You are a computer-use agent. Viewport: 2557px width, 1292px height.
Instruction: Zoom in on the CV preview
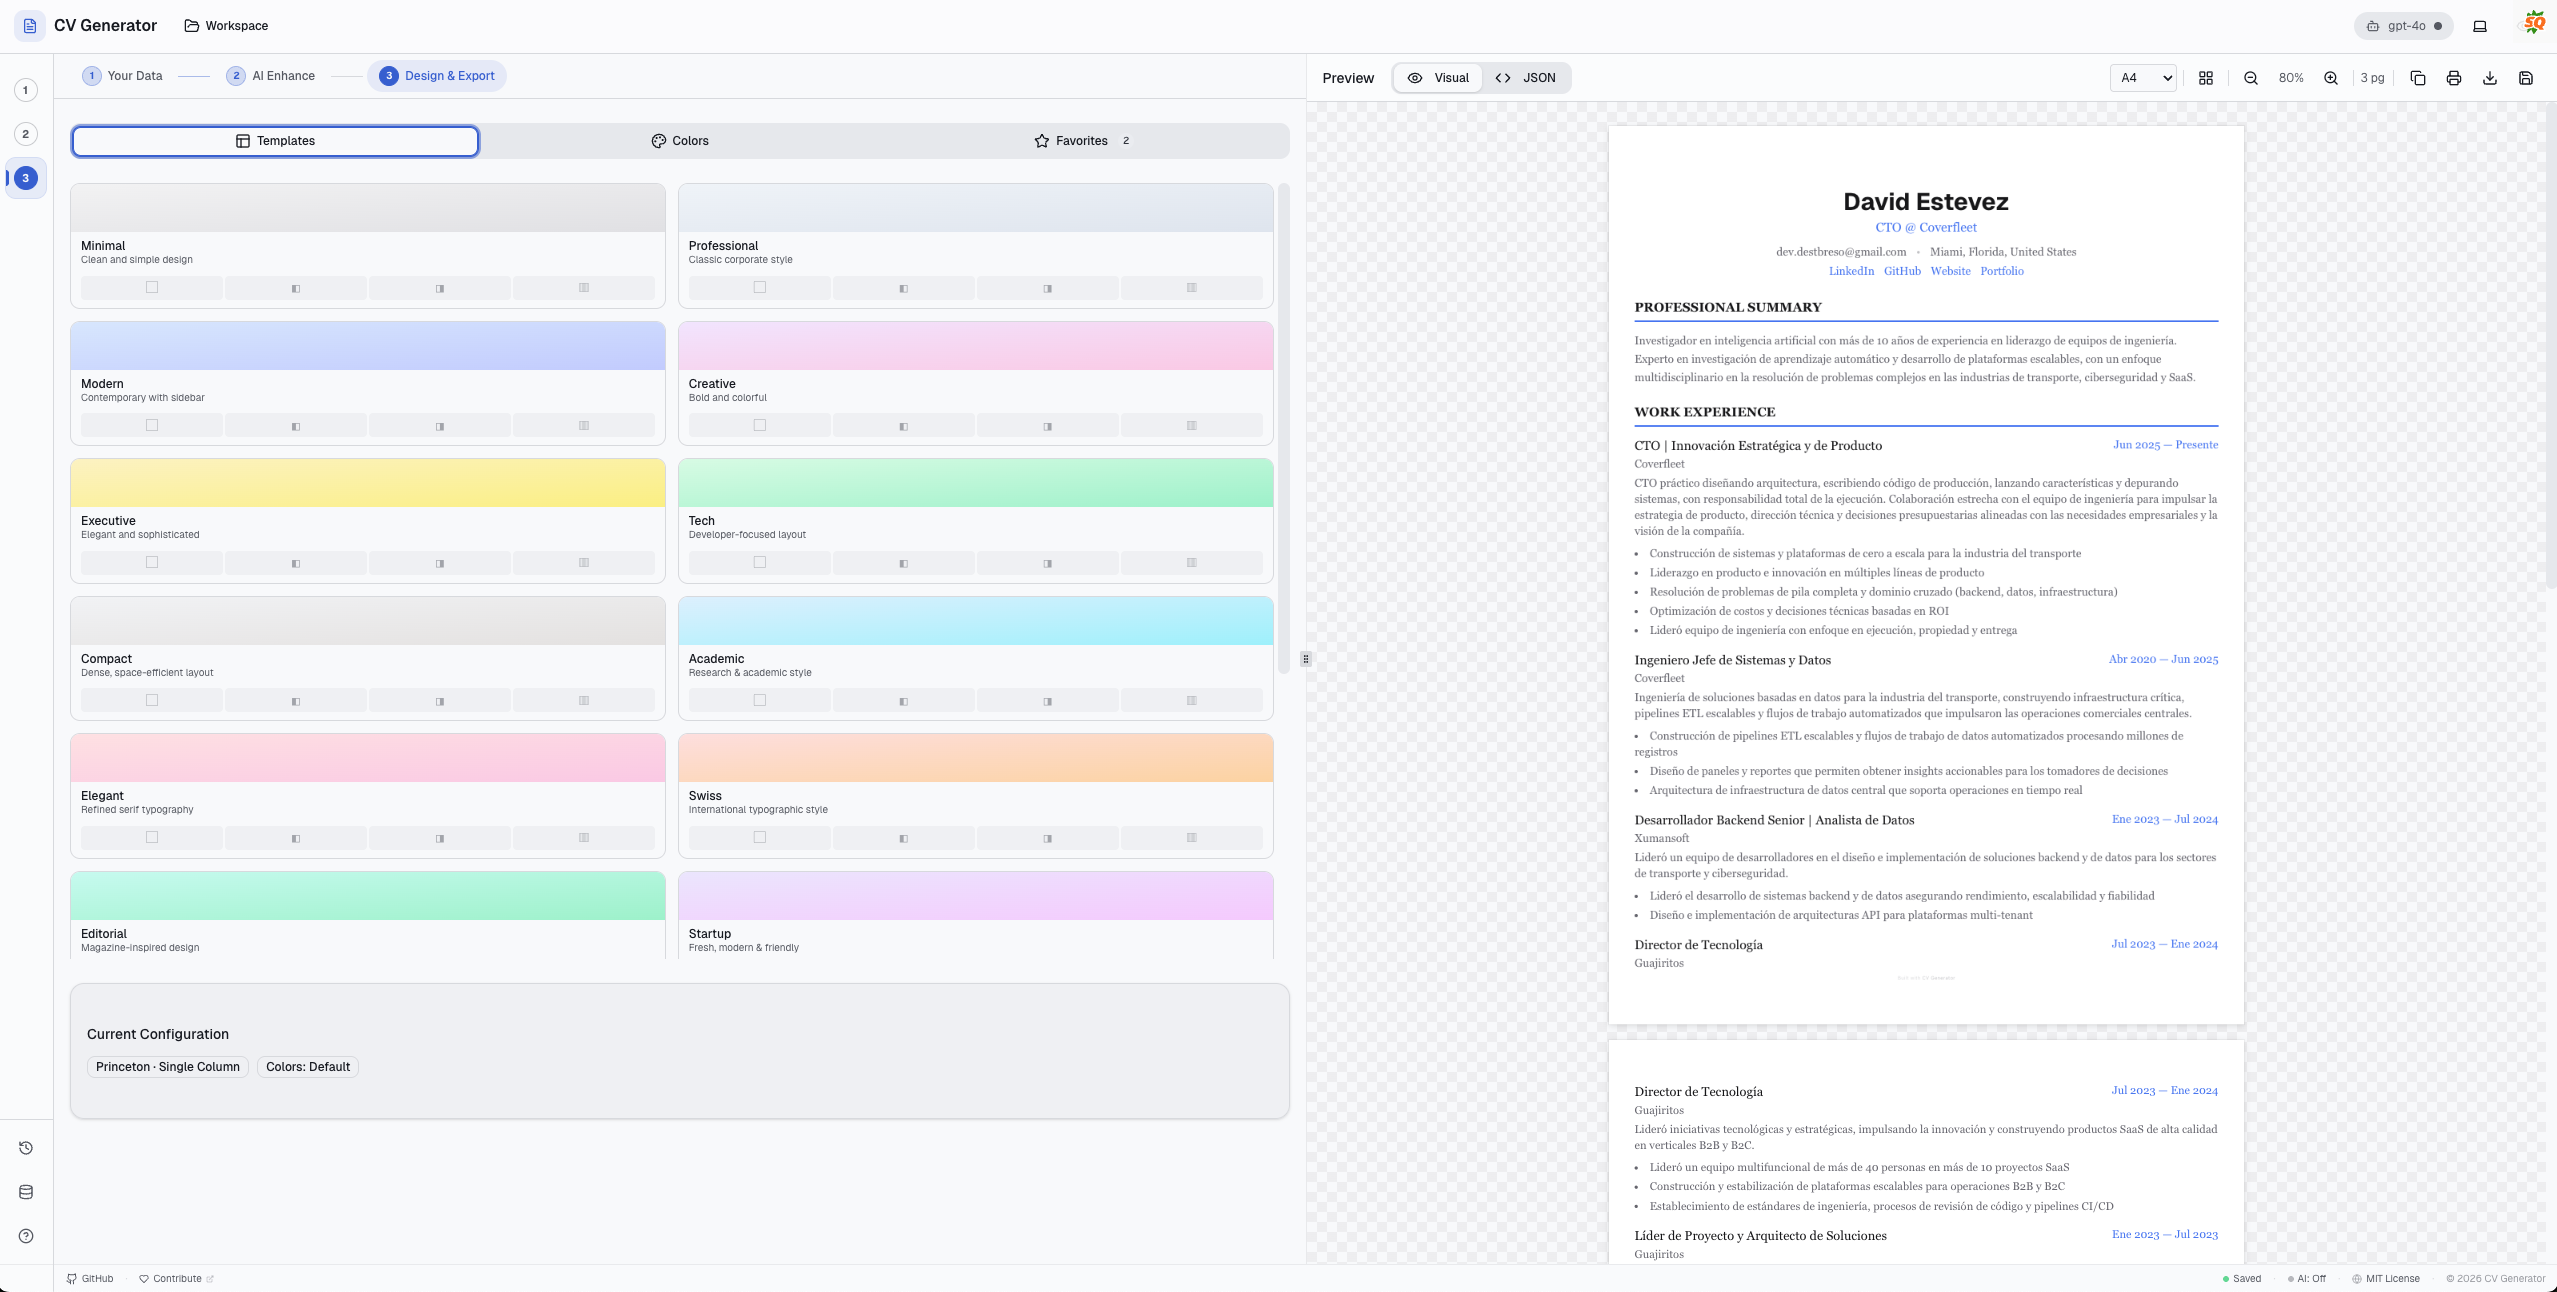click(x=2330, y=78)
